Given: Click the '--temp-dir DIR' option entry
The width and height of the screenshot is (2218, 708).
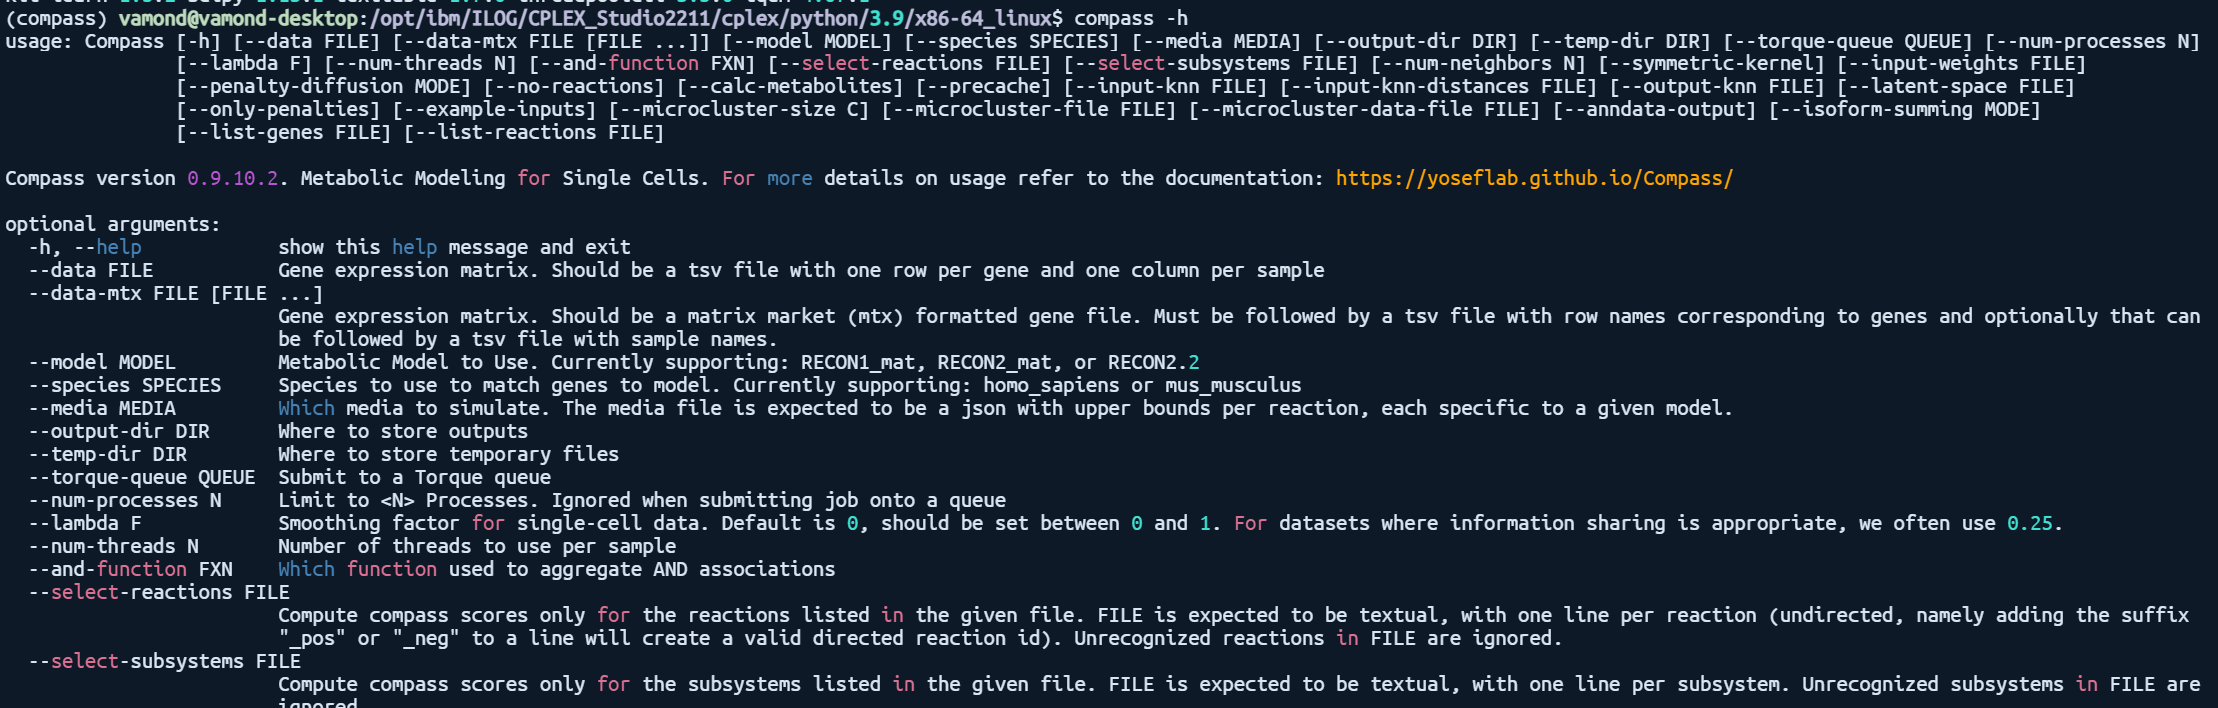Looking at the screenshot, I should click(x=108, y=454).
